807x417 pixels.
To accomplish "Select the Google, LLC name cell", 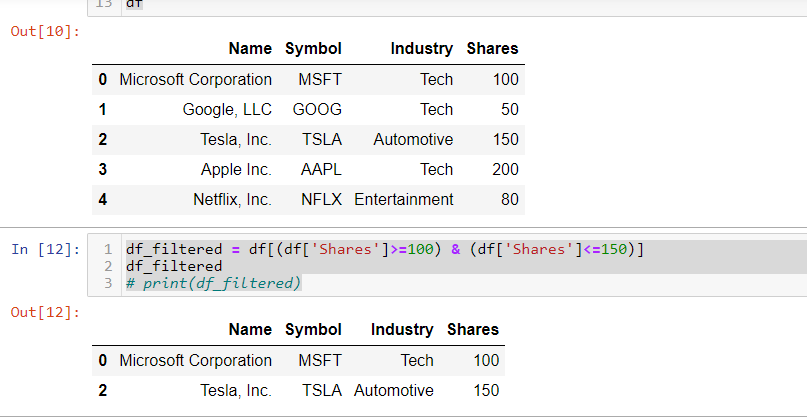I will tap(227, 109).
